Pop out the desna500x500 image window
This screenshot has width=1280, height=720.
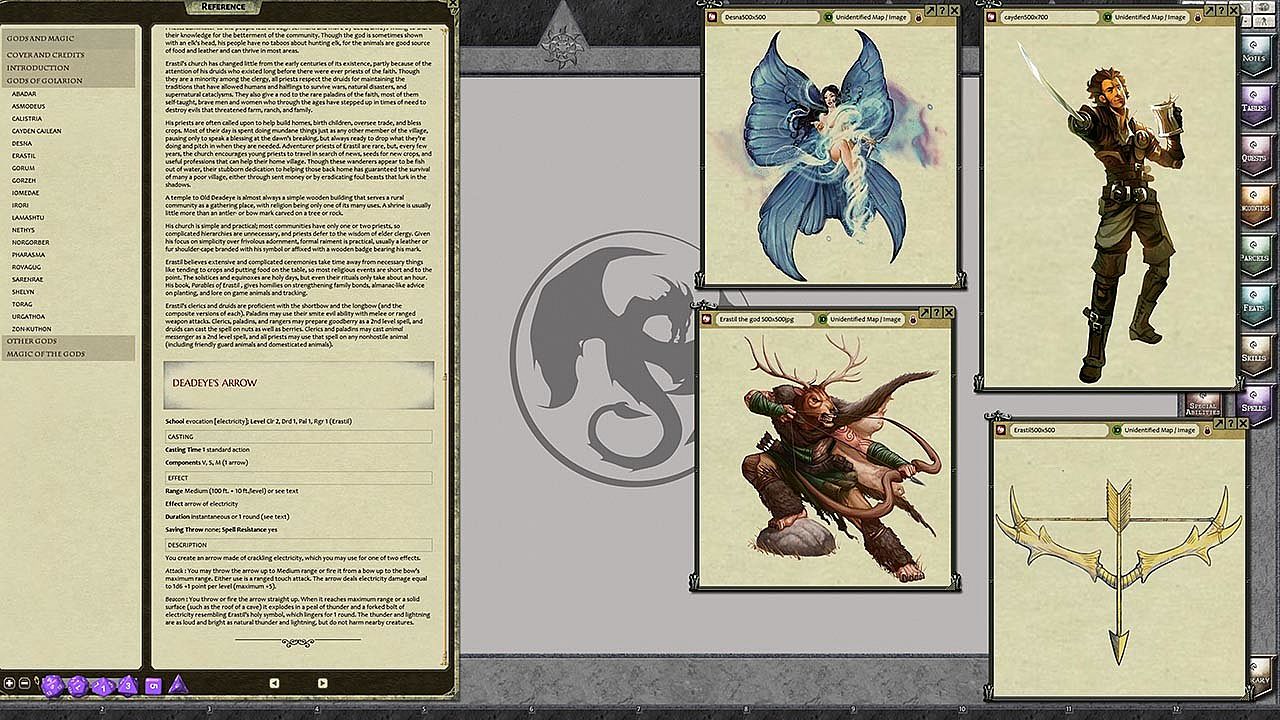pos(931,10)
